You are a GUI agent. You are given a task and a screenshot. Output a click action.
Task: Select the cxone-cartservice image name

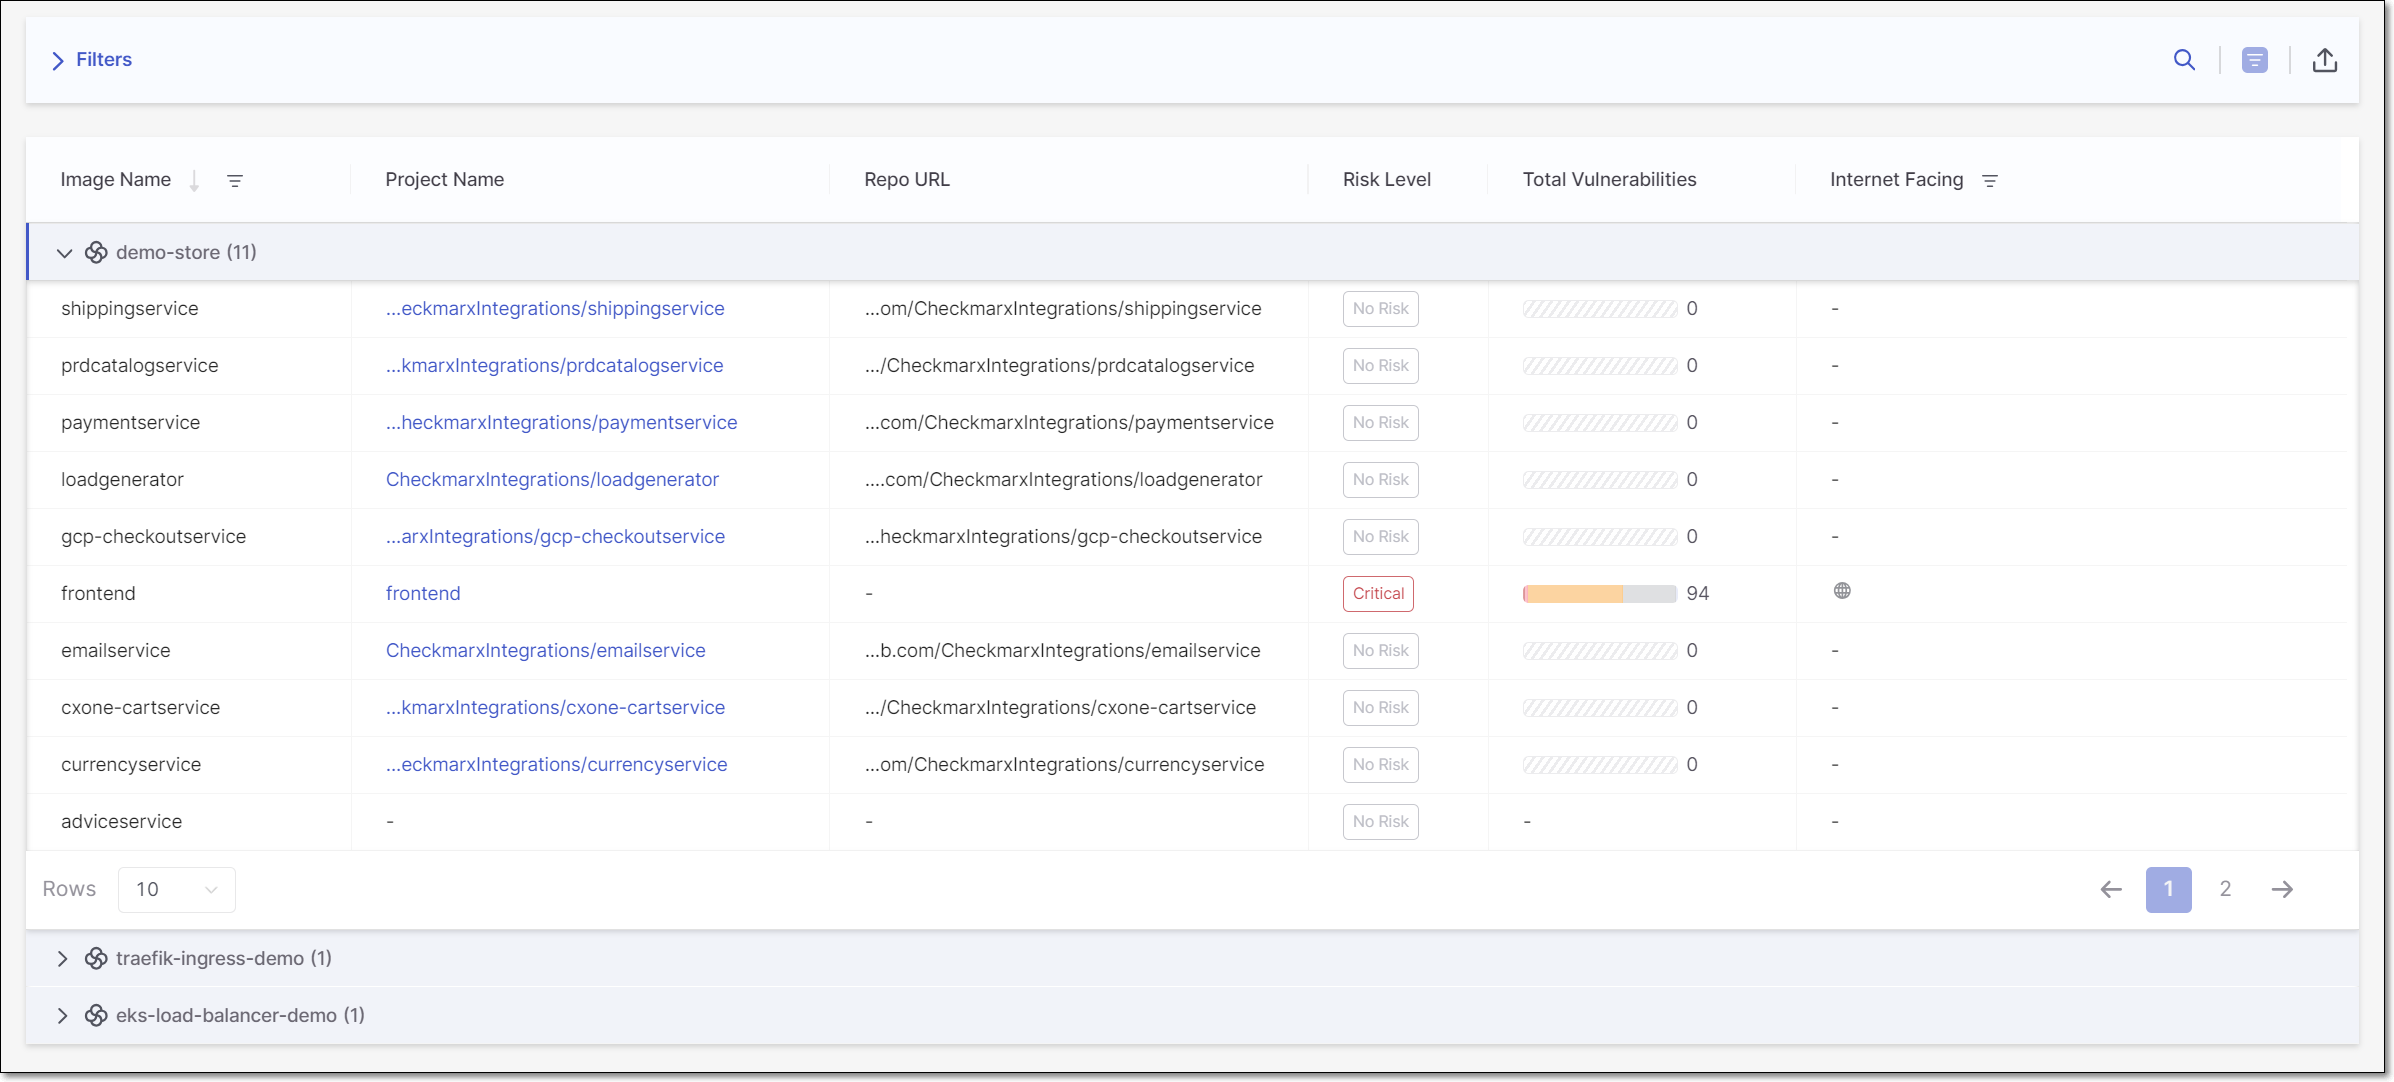(140, 708)
